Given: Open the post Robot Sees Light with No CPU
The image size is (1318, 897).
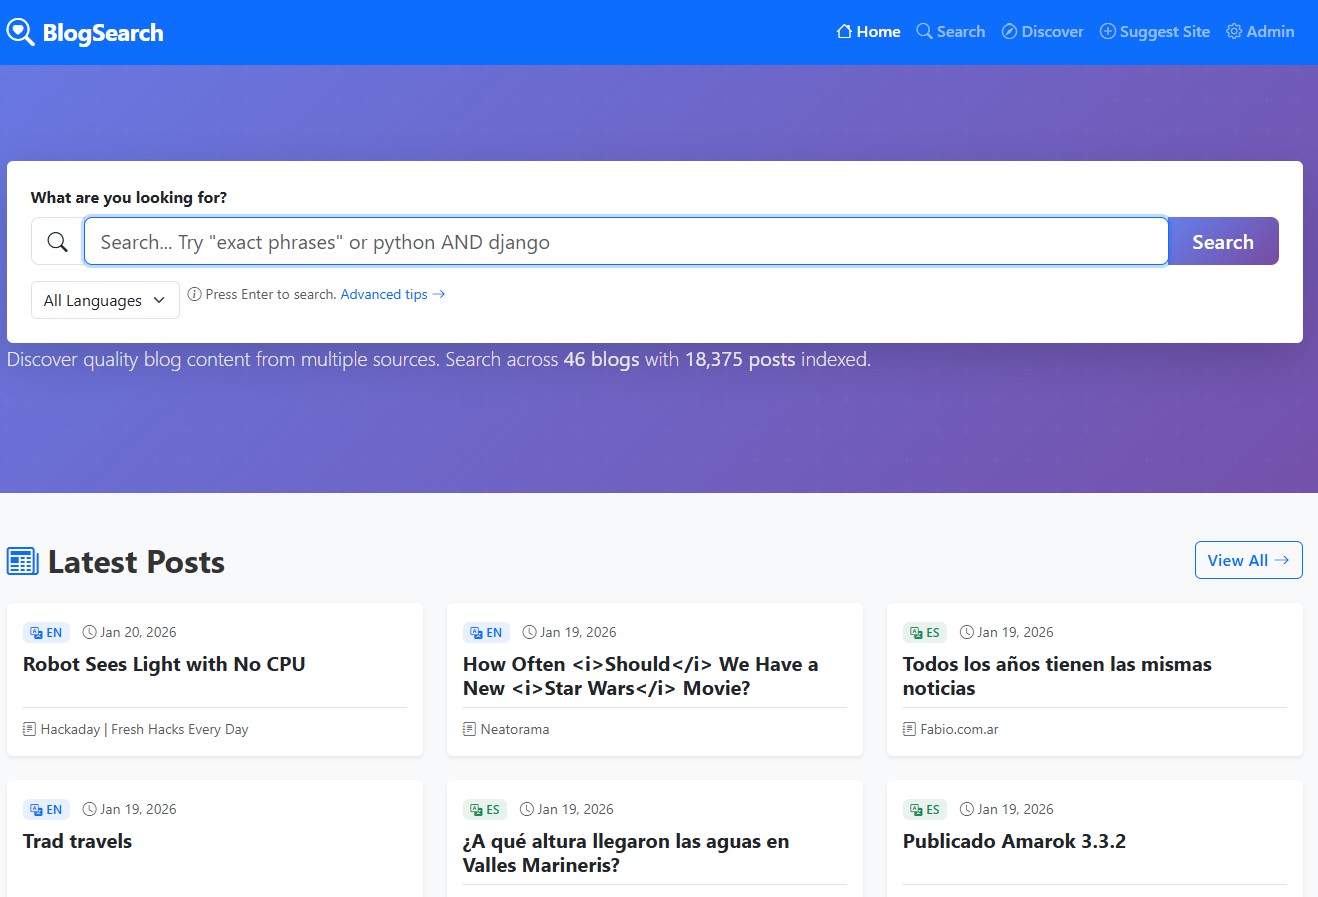Looking at the screenshot, I should click(x=164, y=664).
